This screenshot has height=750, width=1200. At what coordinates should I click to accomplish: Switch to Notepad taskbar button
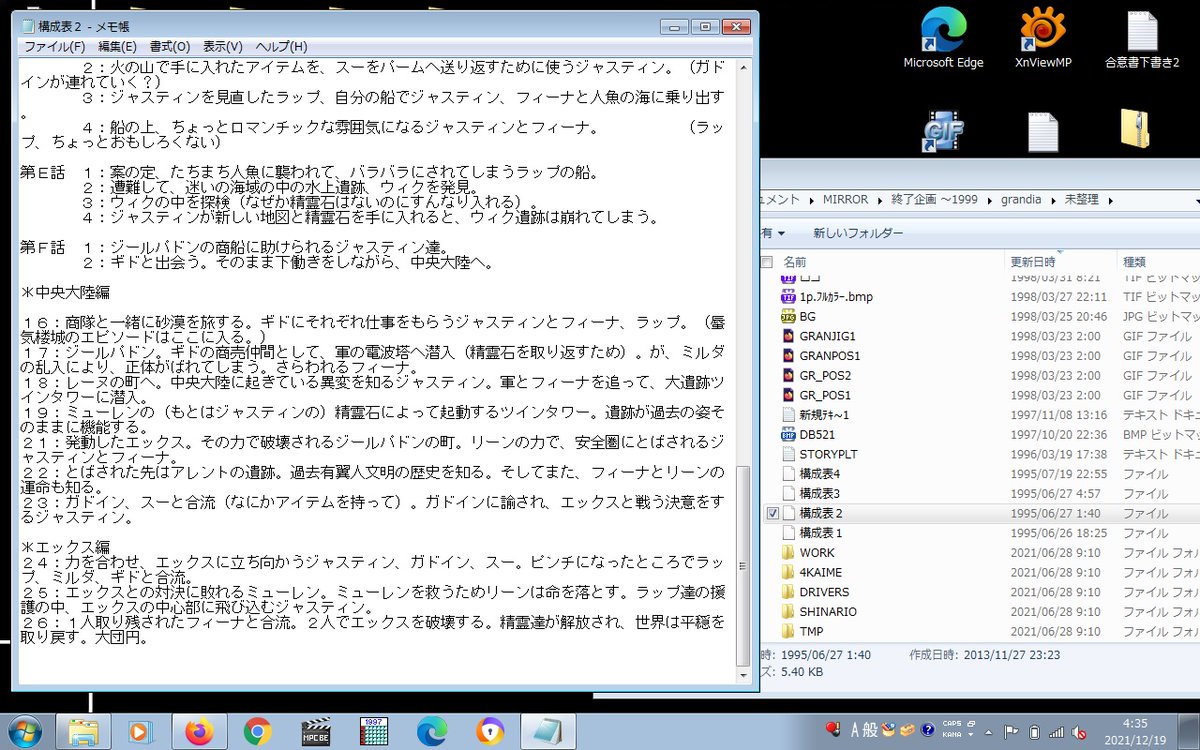(549, 732)
